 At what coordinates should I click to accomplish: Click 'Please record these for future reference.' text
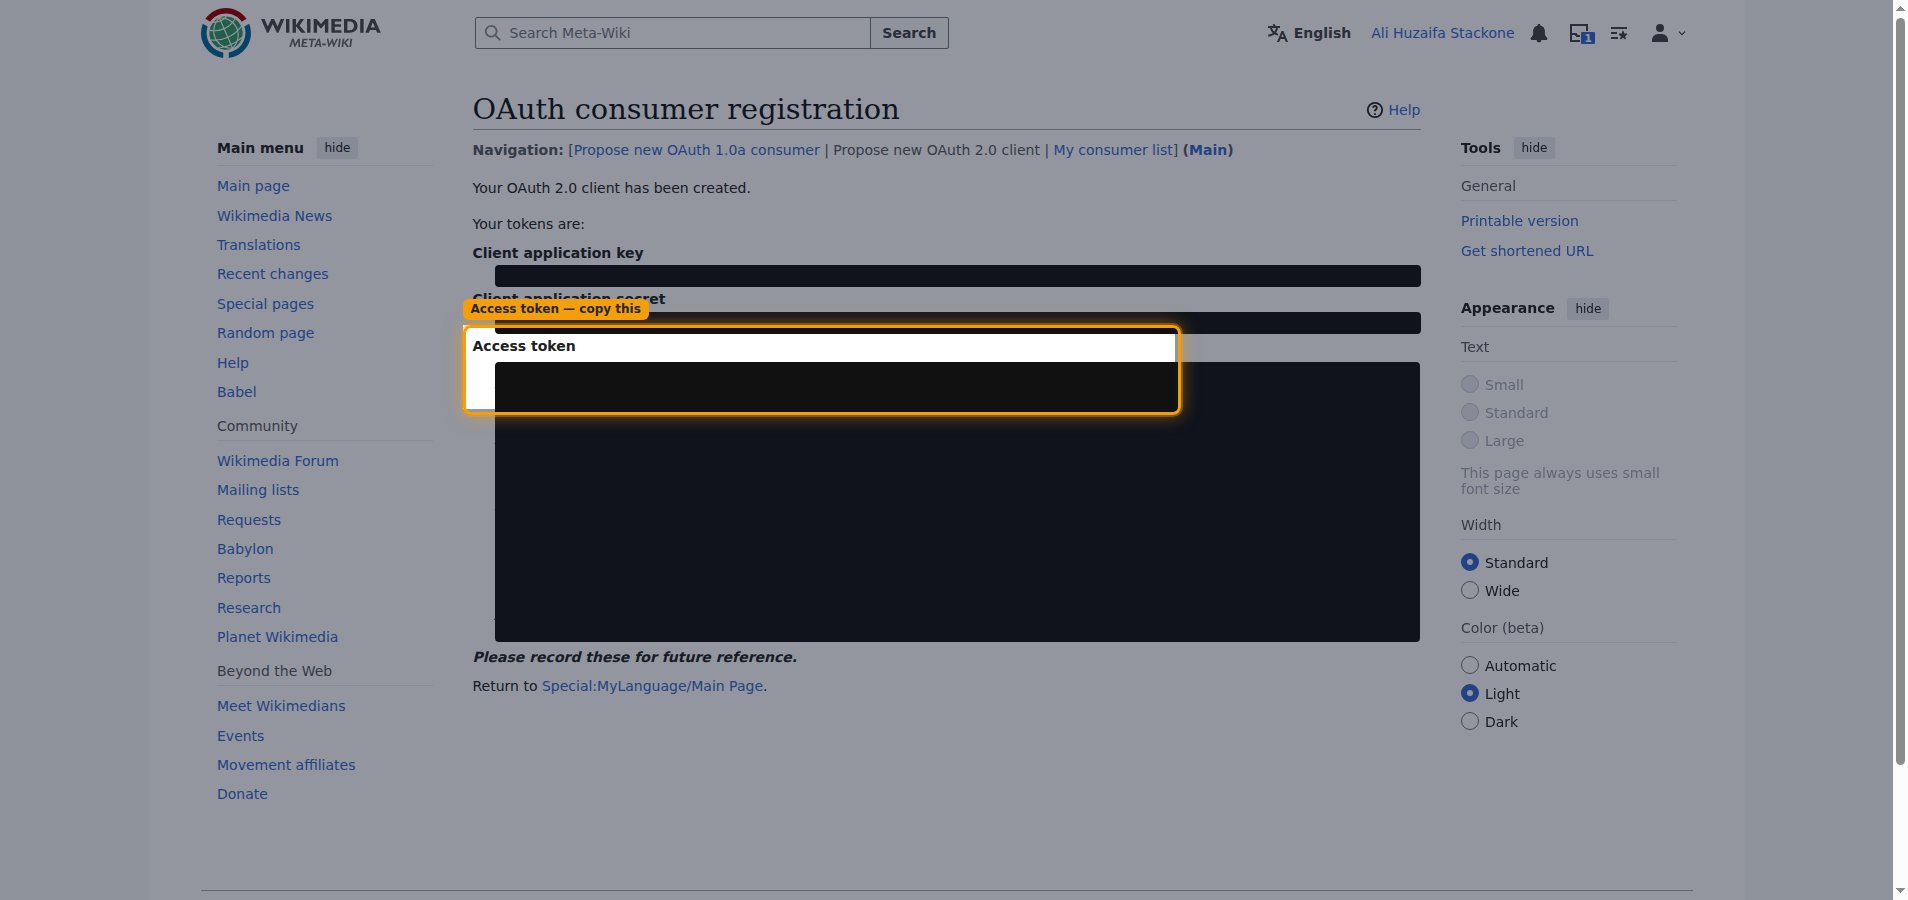(635, 657)
